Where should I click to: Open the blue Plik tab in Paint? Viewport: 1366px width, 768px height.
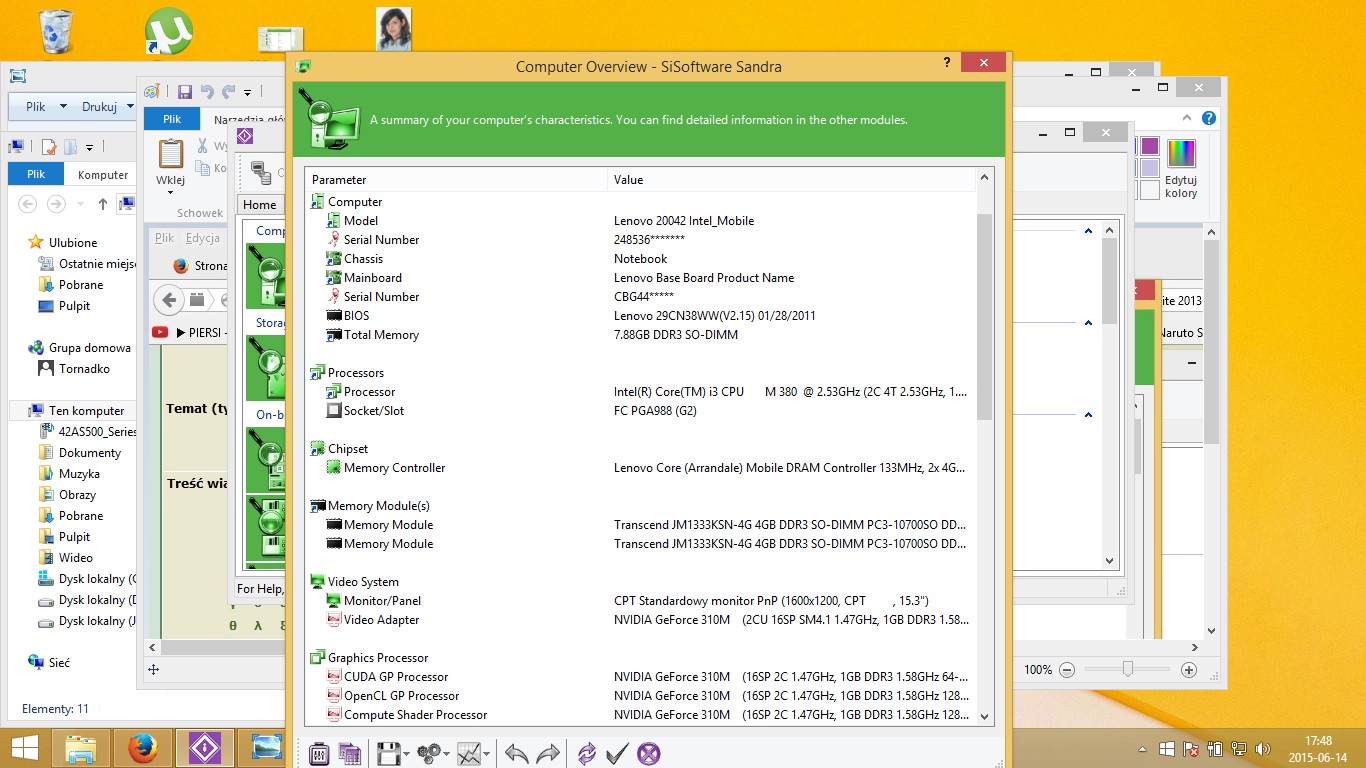[172, 119]
